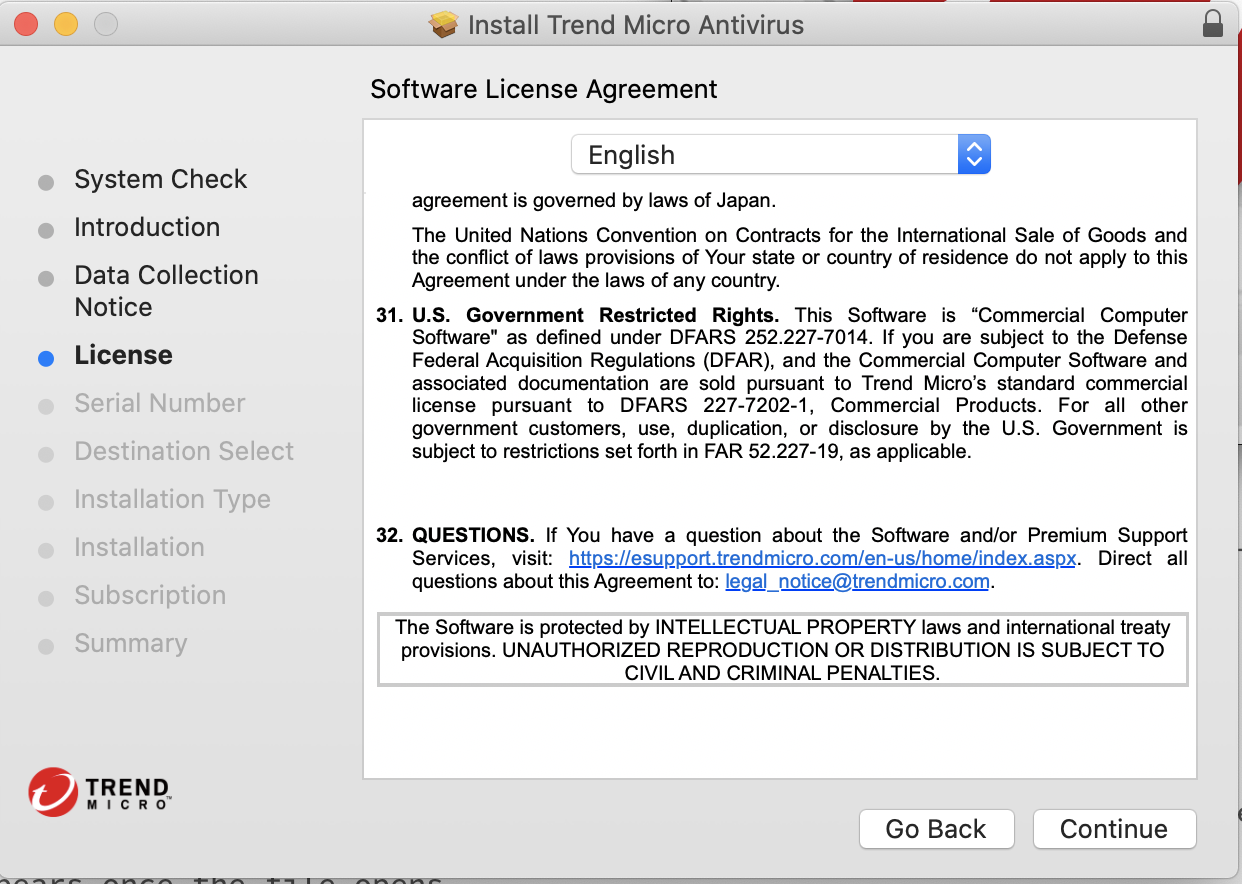Click the U.S. Government Restricted Rights heading
This screenshot has width=1242, height=884.
point(595,315)
